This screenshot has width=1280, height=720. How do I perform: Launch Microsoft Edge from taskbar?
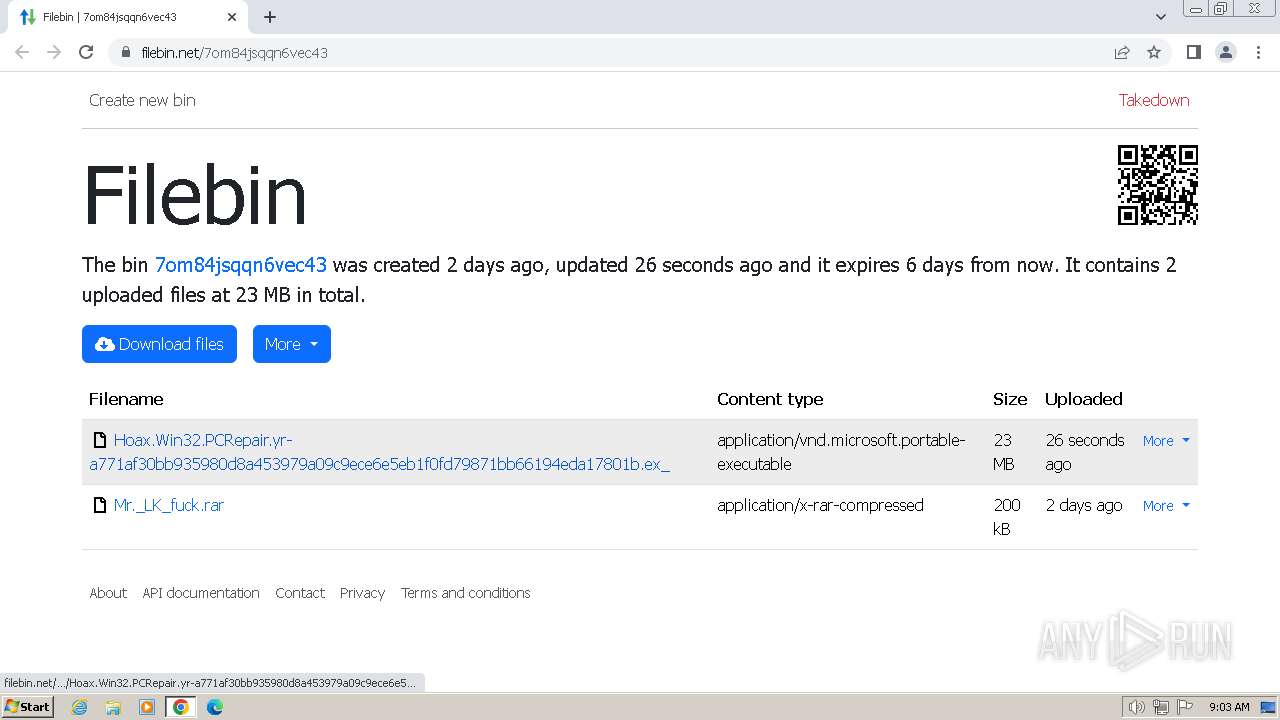click(x=214, y=707)
